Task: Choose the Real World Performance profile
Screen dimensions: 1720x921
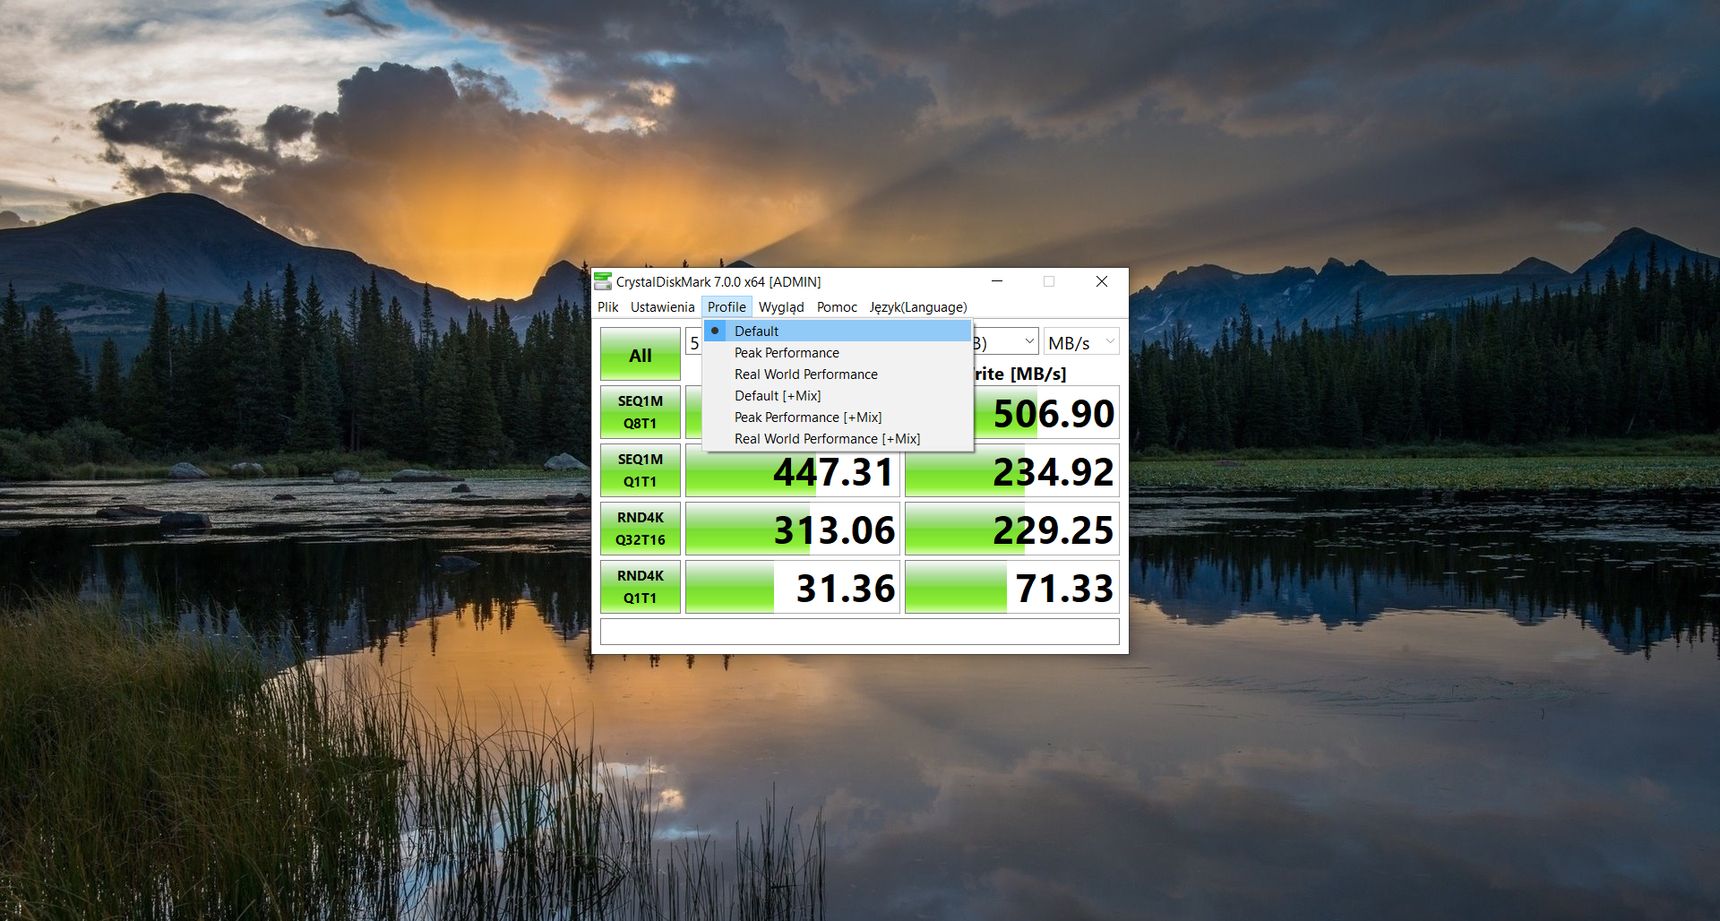Action: click(838, 374)
